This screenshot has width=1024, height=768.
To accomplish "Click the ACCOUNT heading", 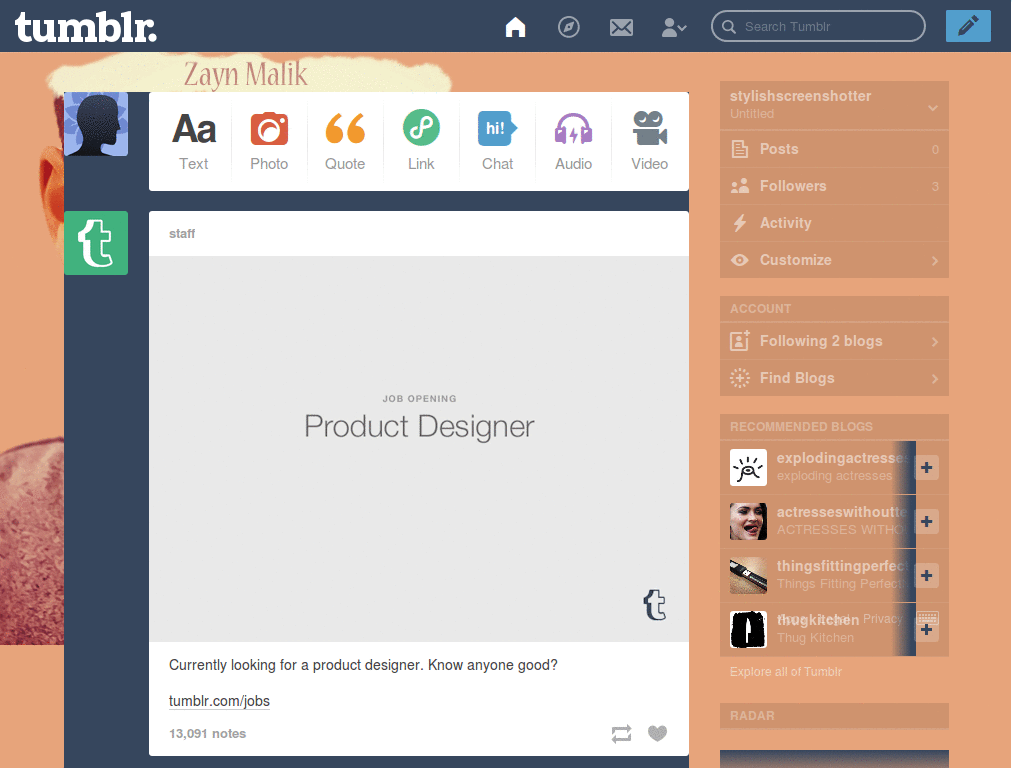I will pyautogui.click(x=760, y=309).
